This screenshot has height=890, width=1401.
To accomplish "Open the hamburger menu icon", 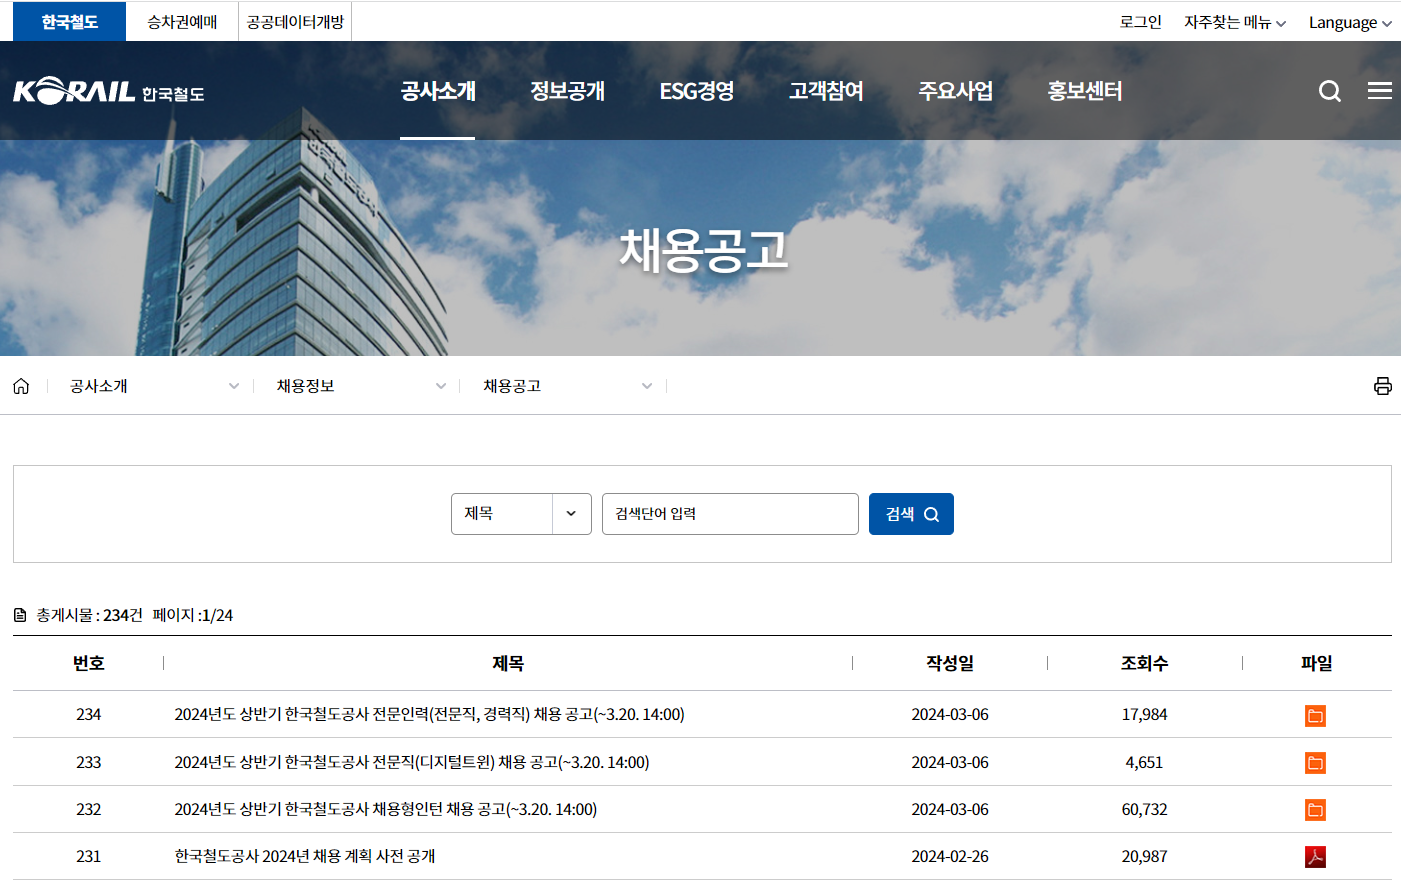I will point(1379,90).
